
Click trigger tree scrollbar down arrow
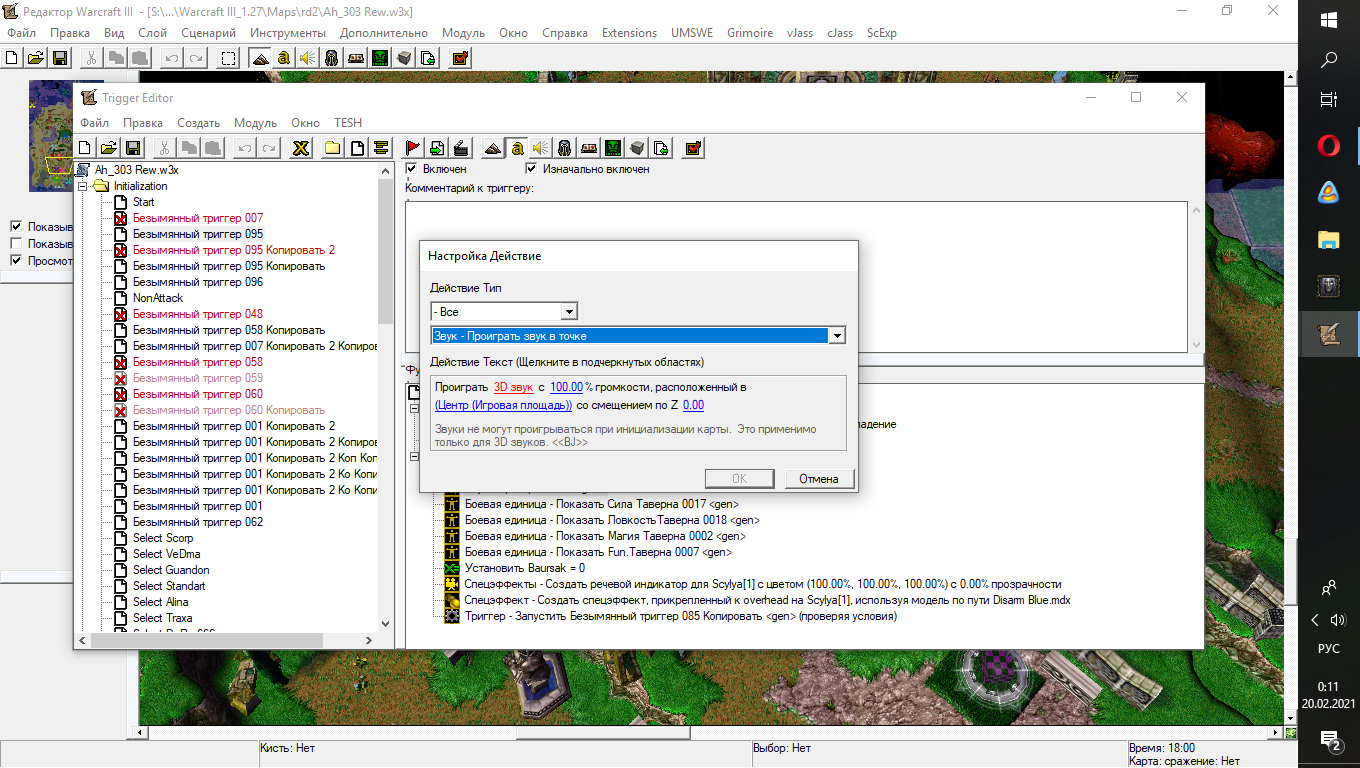click(x=387, y=624)
